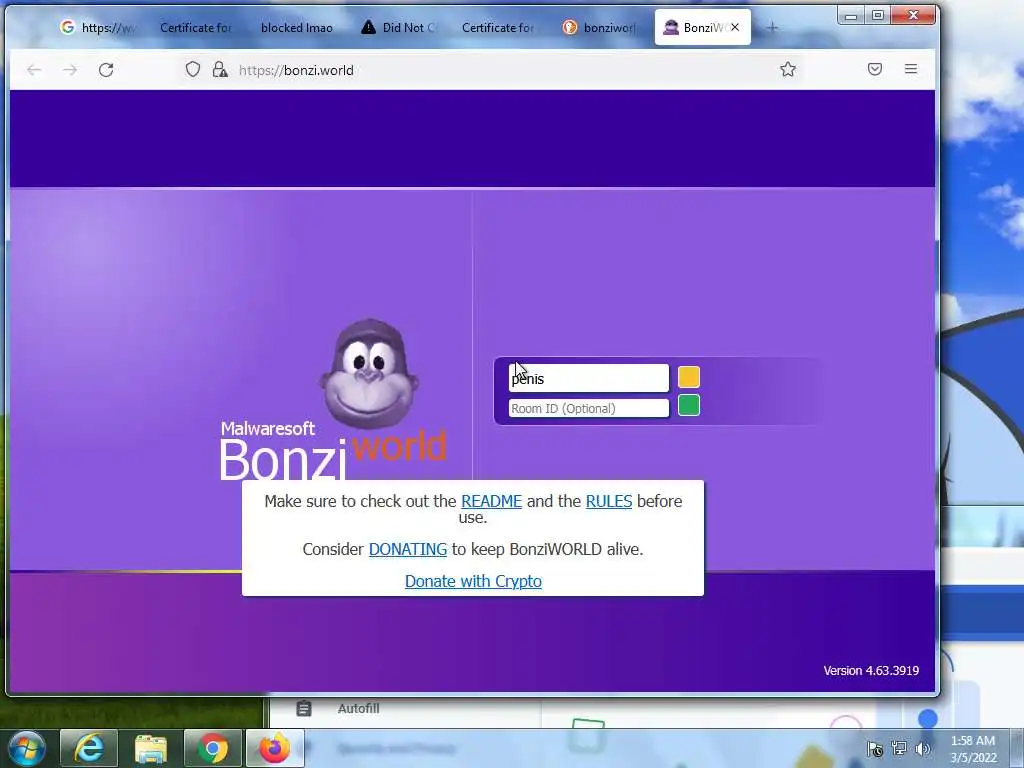View site security lock info

coord(220,69)
